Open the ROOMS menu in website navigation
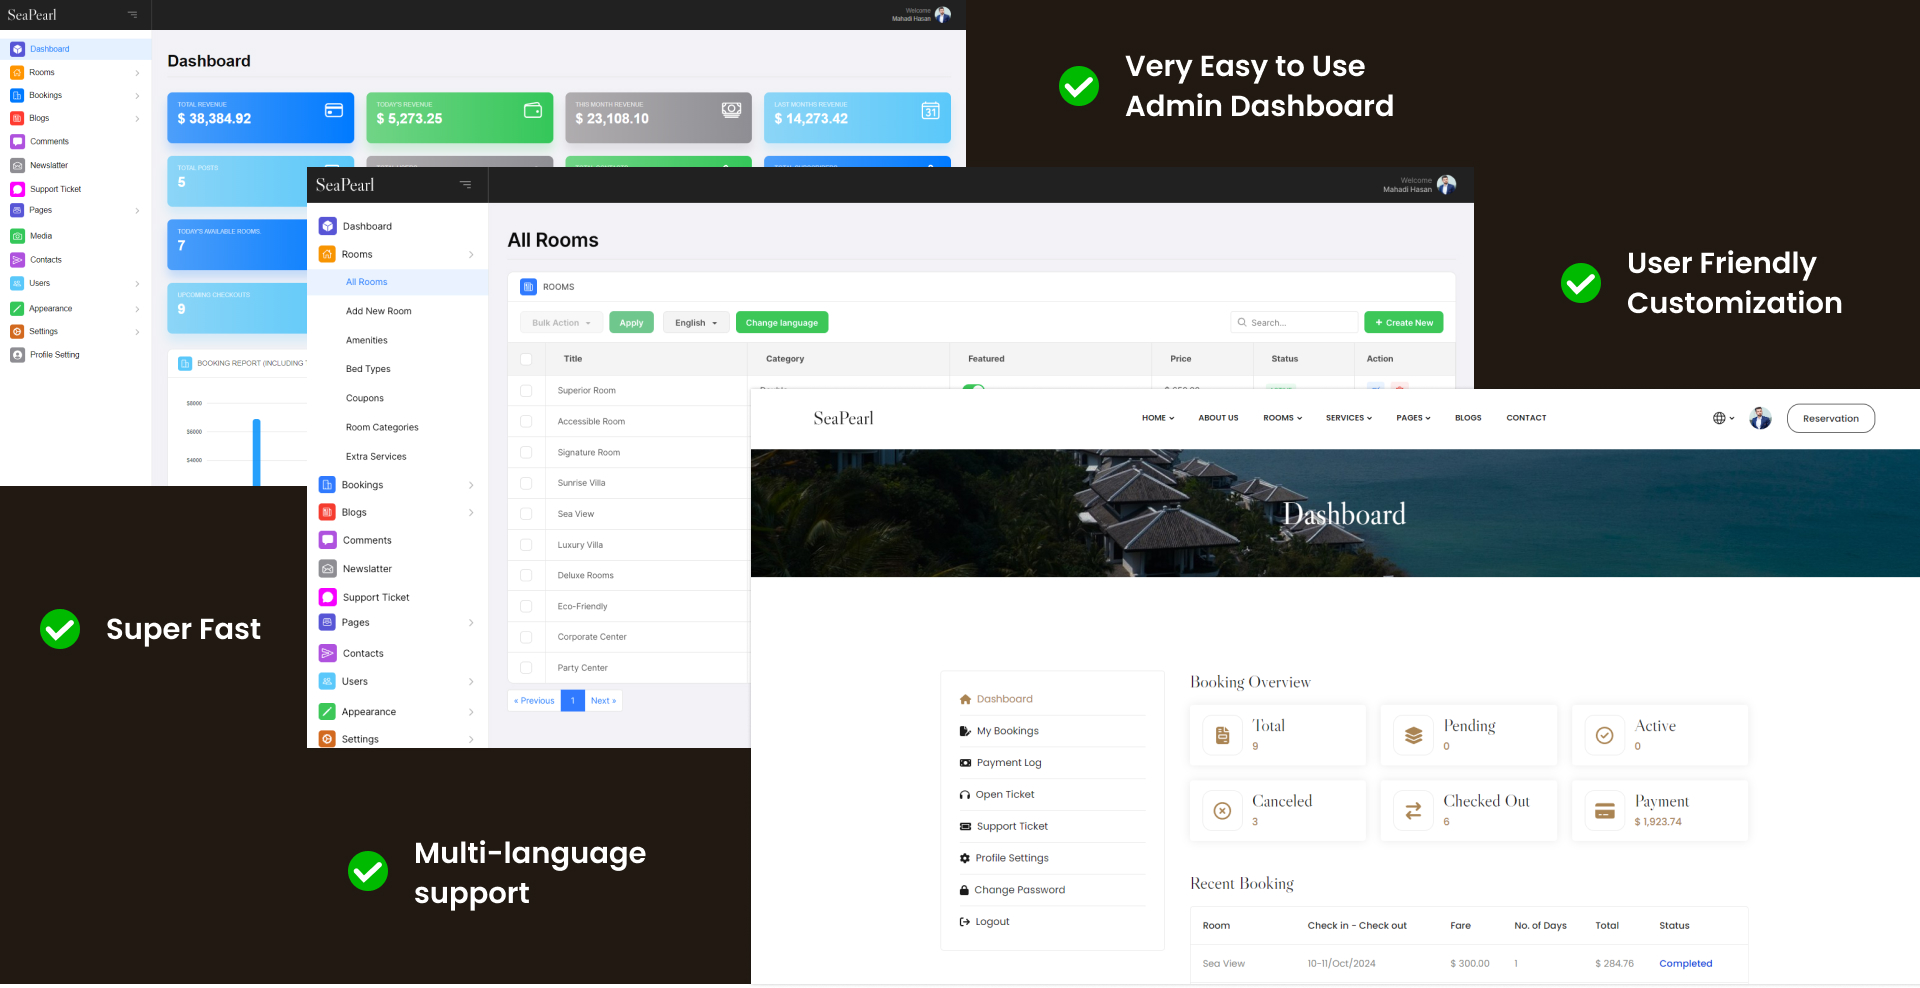This screenshot has width=1920, height=988. [1282, 418]
